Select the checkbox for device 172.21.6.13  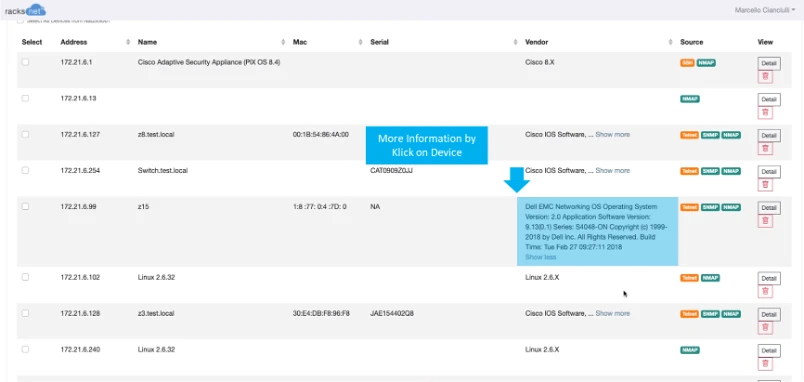(x=25, y=98)
